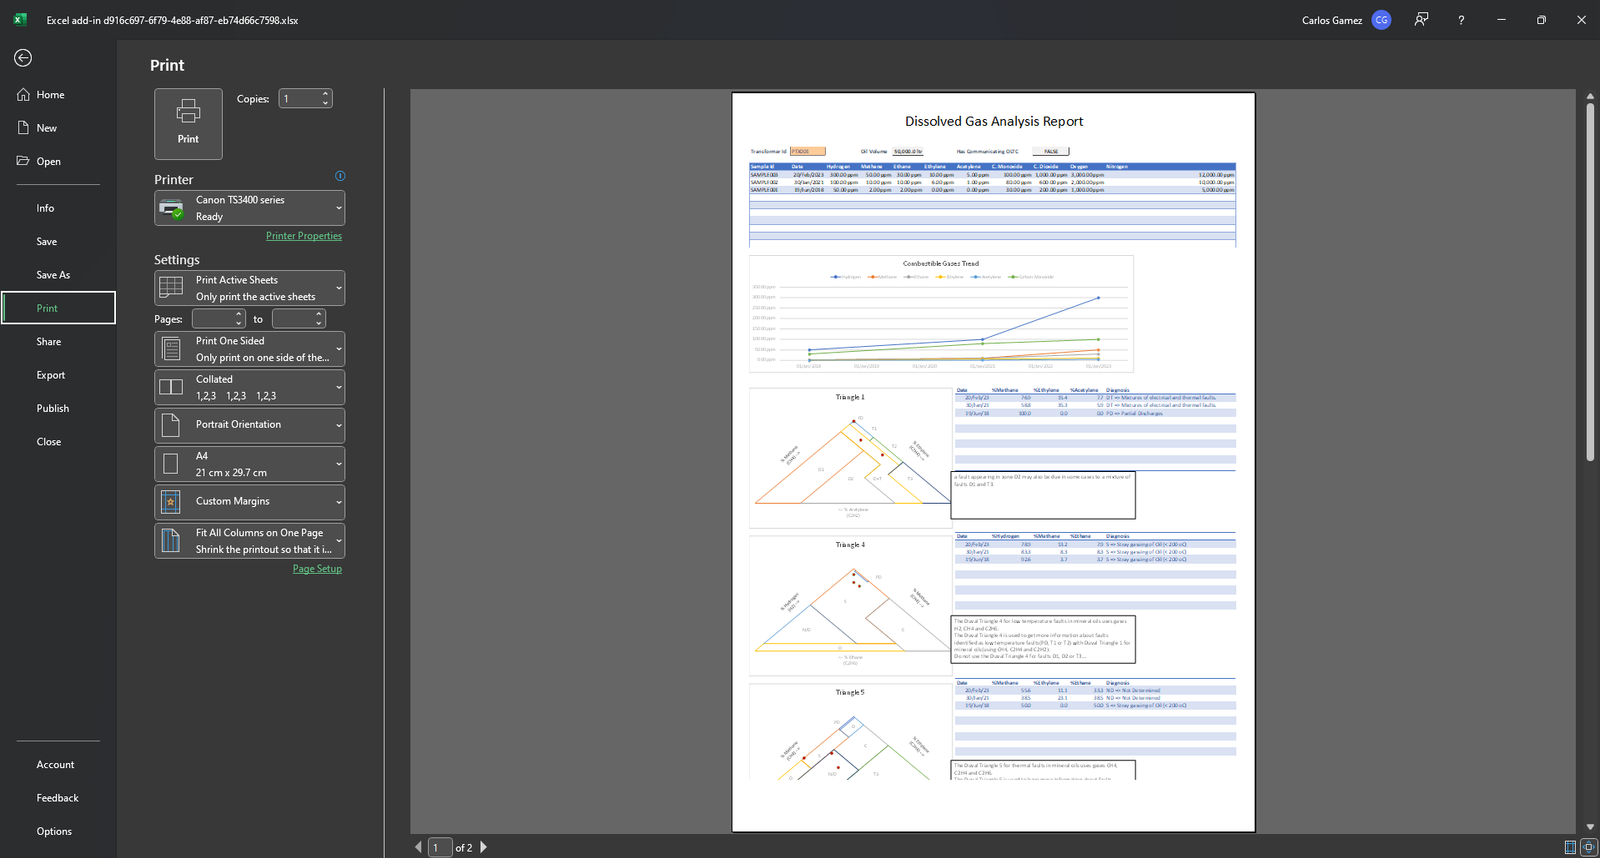Select Export in the sidebar
Screen dimensions: 1600x858
51,375
